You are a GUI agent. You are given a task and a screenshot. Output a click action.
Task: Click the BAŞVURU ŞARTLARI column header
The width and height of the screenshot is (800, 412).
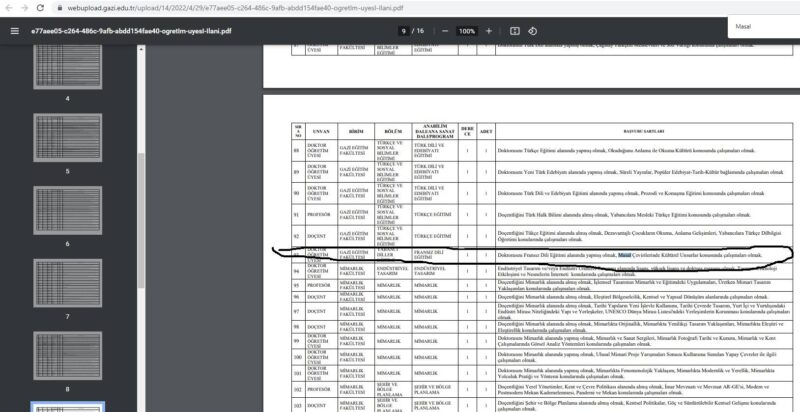[x=611, y=130]
